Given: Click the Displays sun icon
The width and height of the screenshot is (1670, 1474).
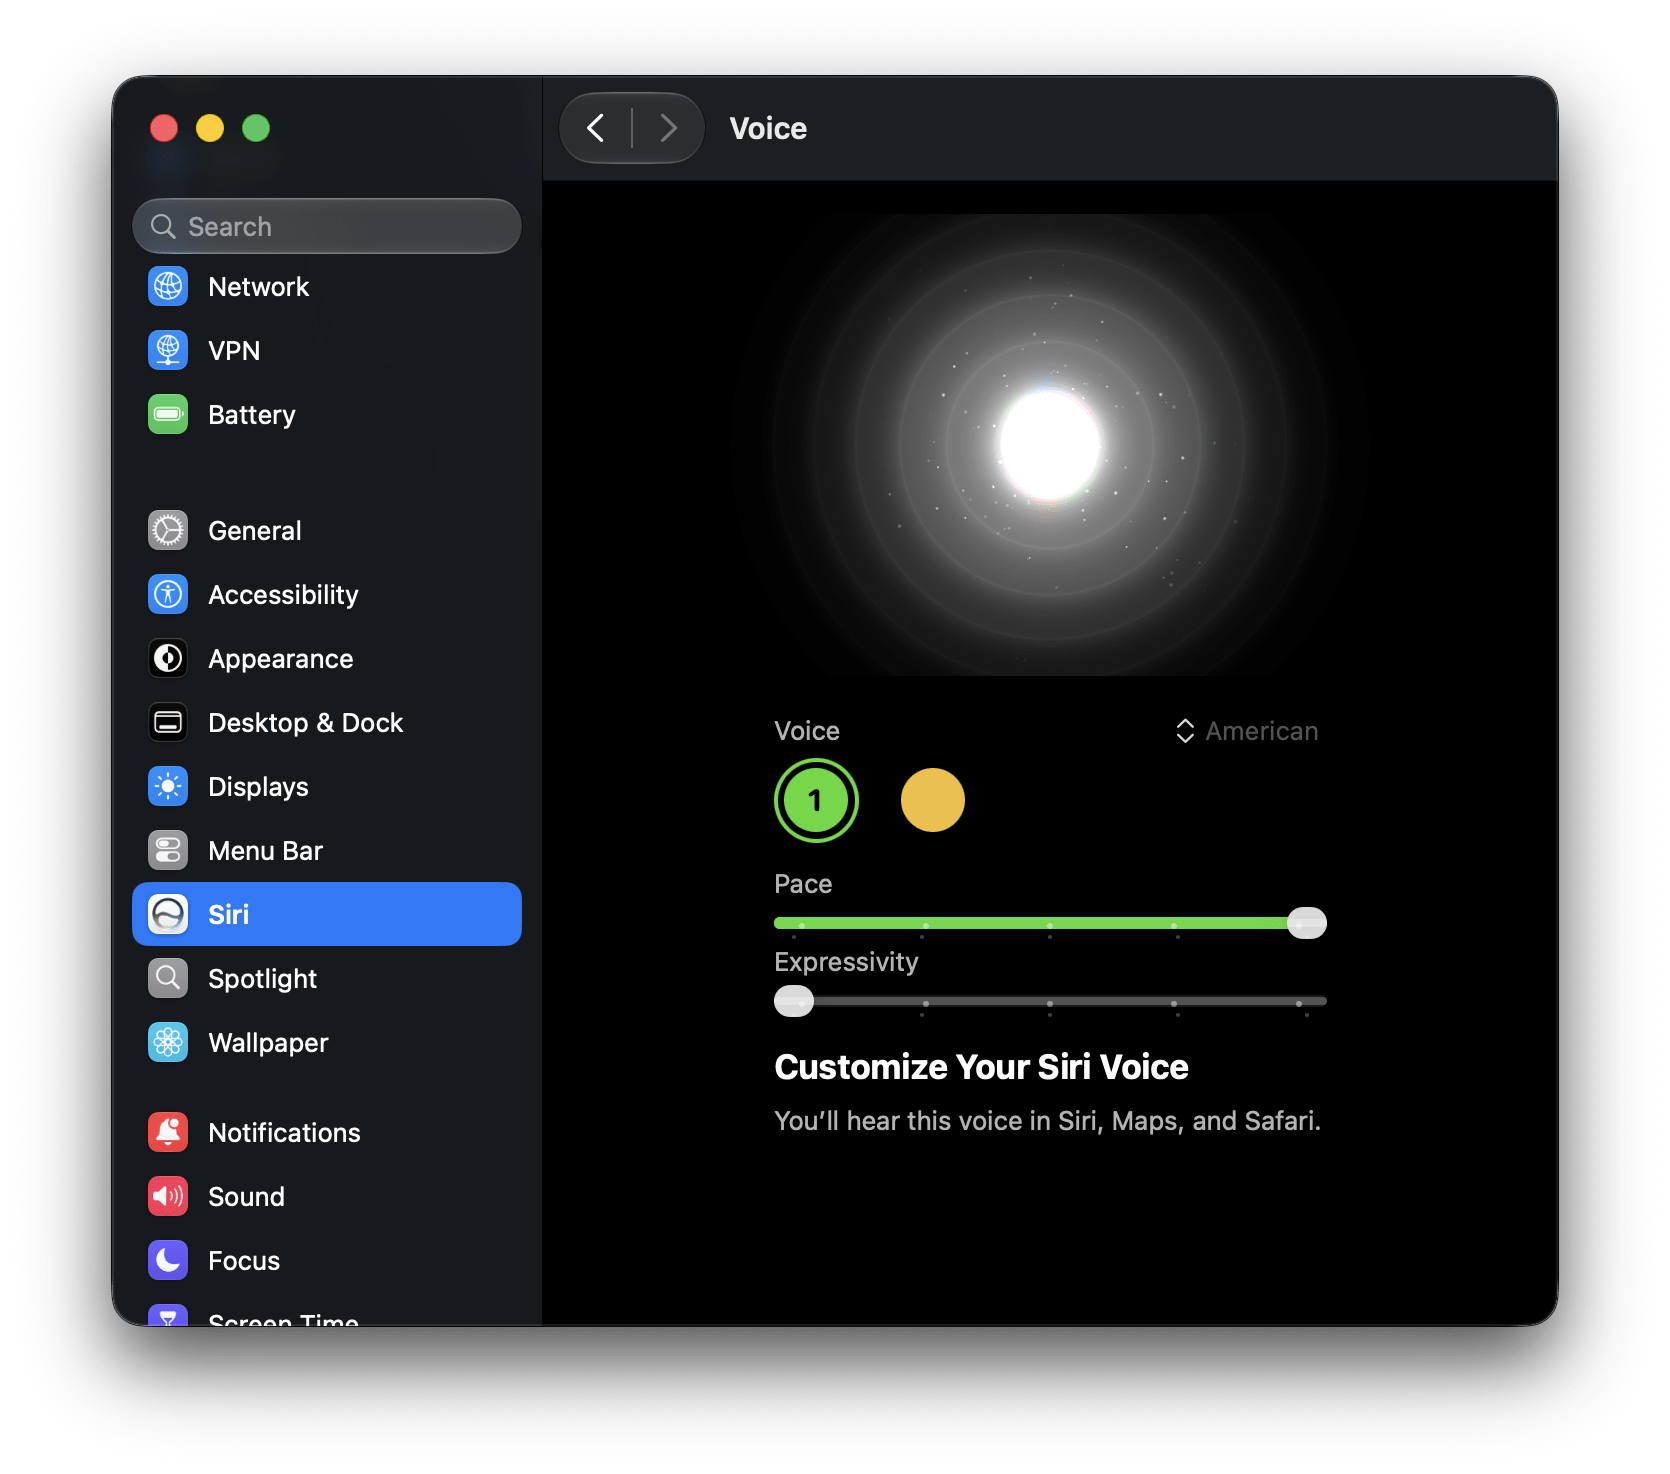Looking at the screenshot, I should point(168,787).
